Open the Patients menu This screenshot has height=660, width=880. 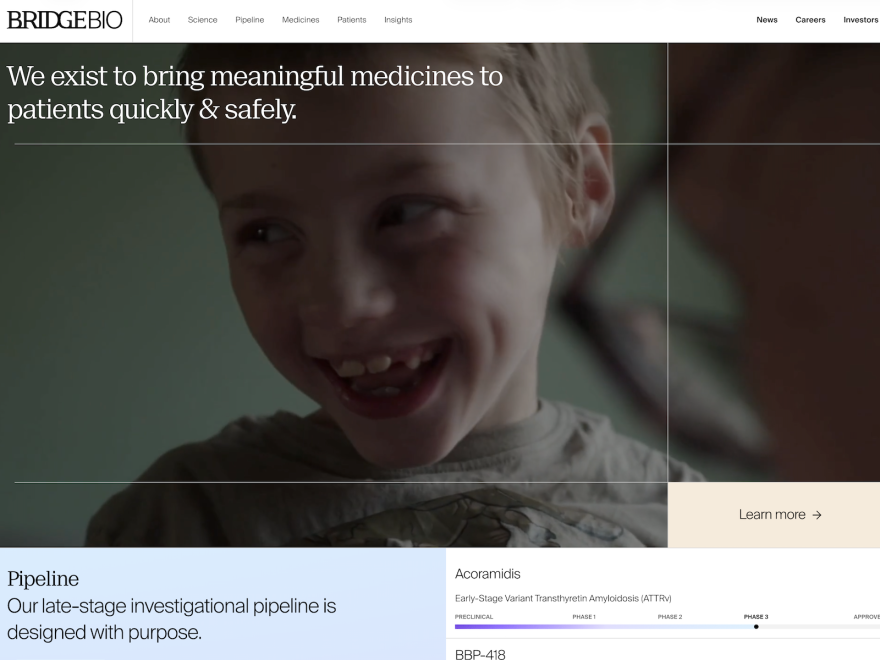point(352,20)
